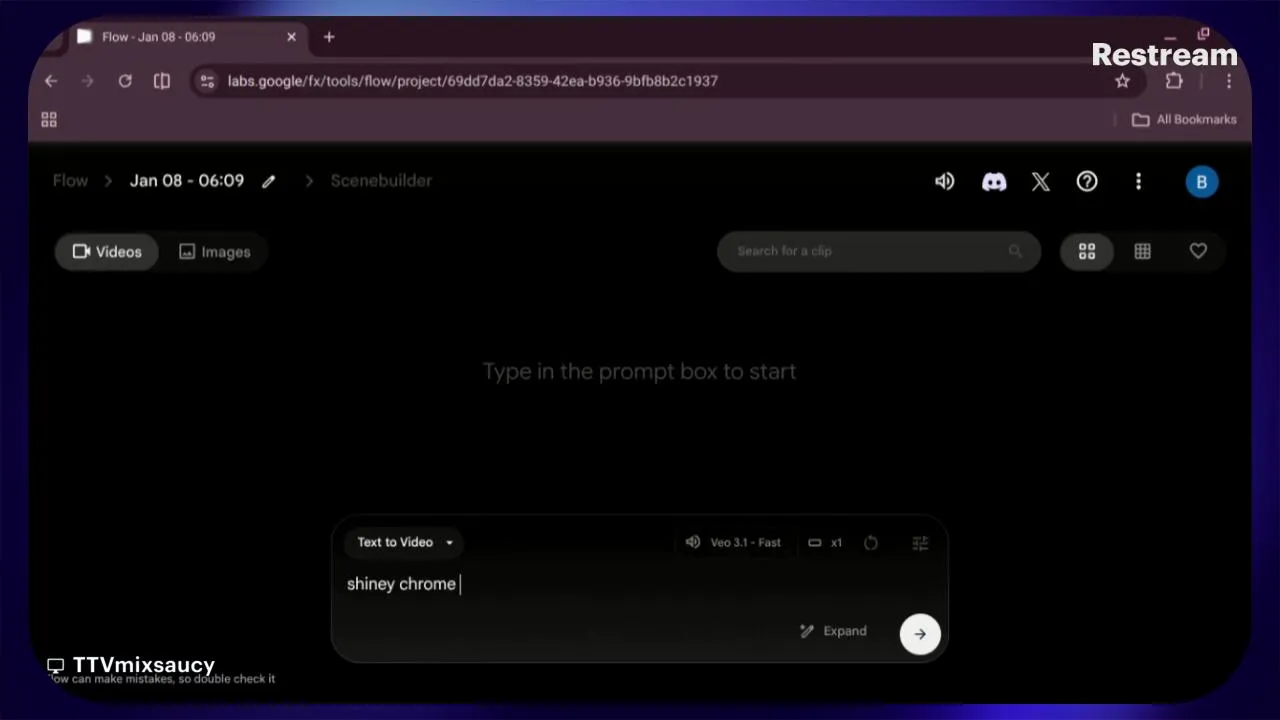Submit the prompt with the arrow button
Image resolution: width=1280 pixels, height=720 pixels.
coord(920,634)
